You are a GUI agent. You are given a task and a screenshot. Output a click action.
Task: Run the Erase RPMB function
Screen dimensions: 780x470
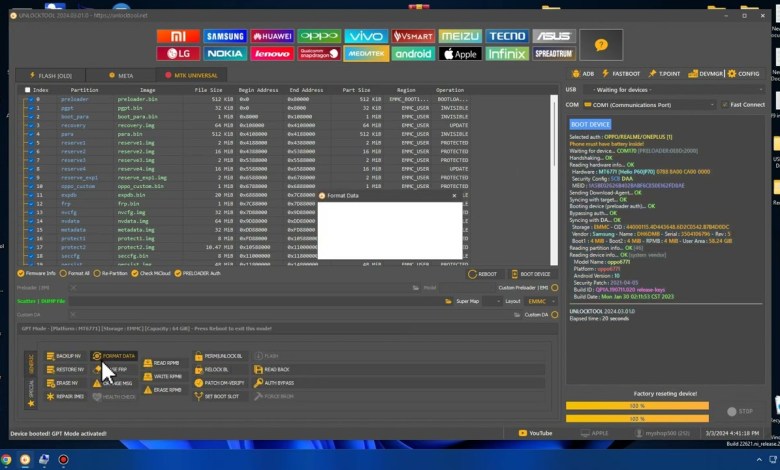click(x=163, y=390)
